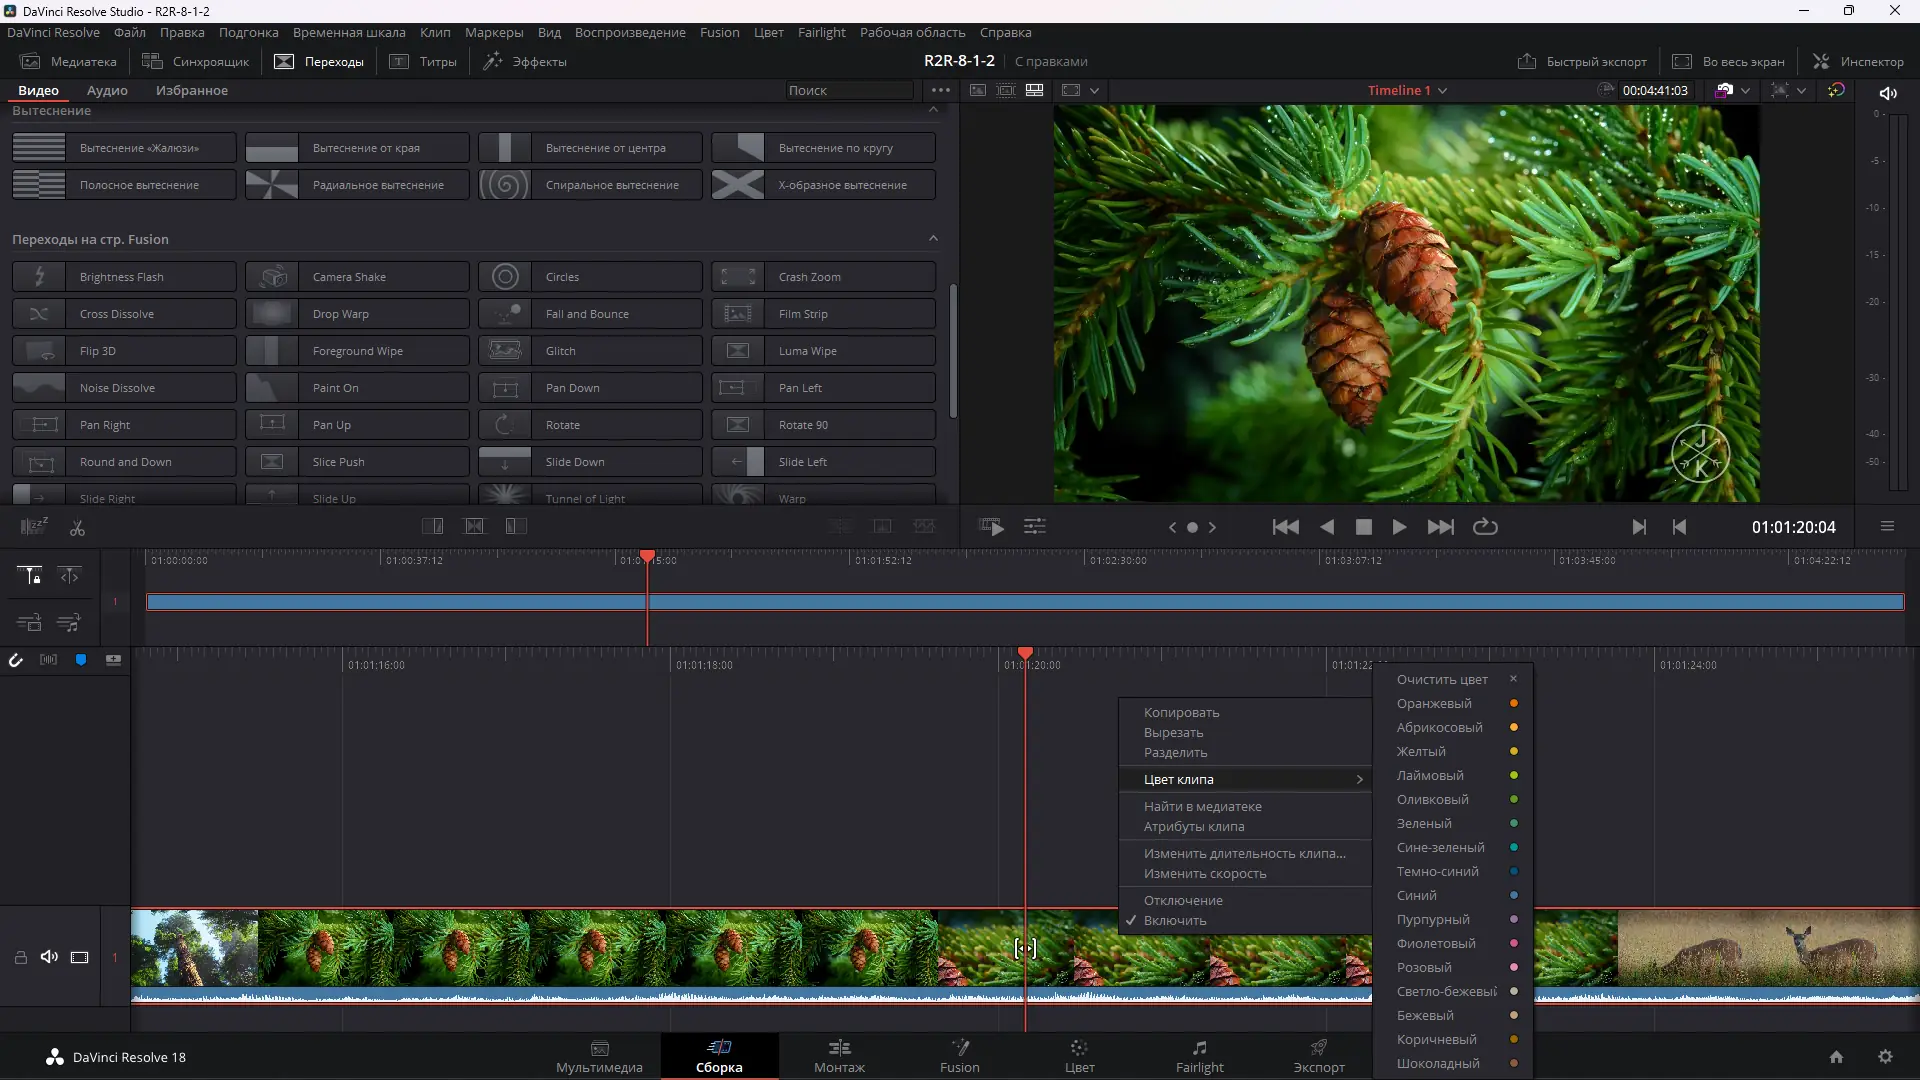This screenshot has height=1080, width=1920.
Task: Toggle the Включить context menu option
Action: click(1175, 920)
